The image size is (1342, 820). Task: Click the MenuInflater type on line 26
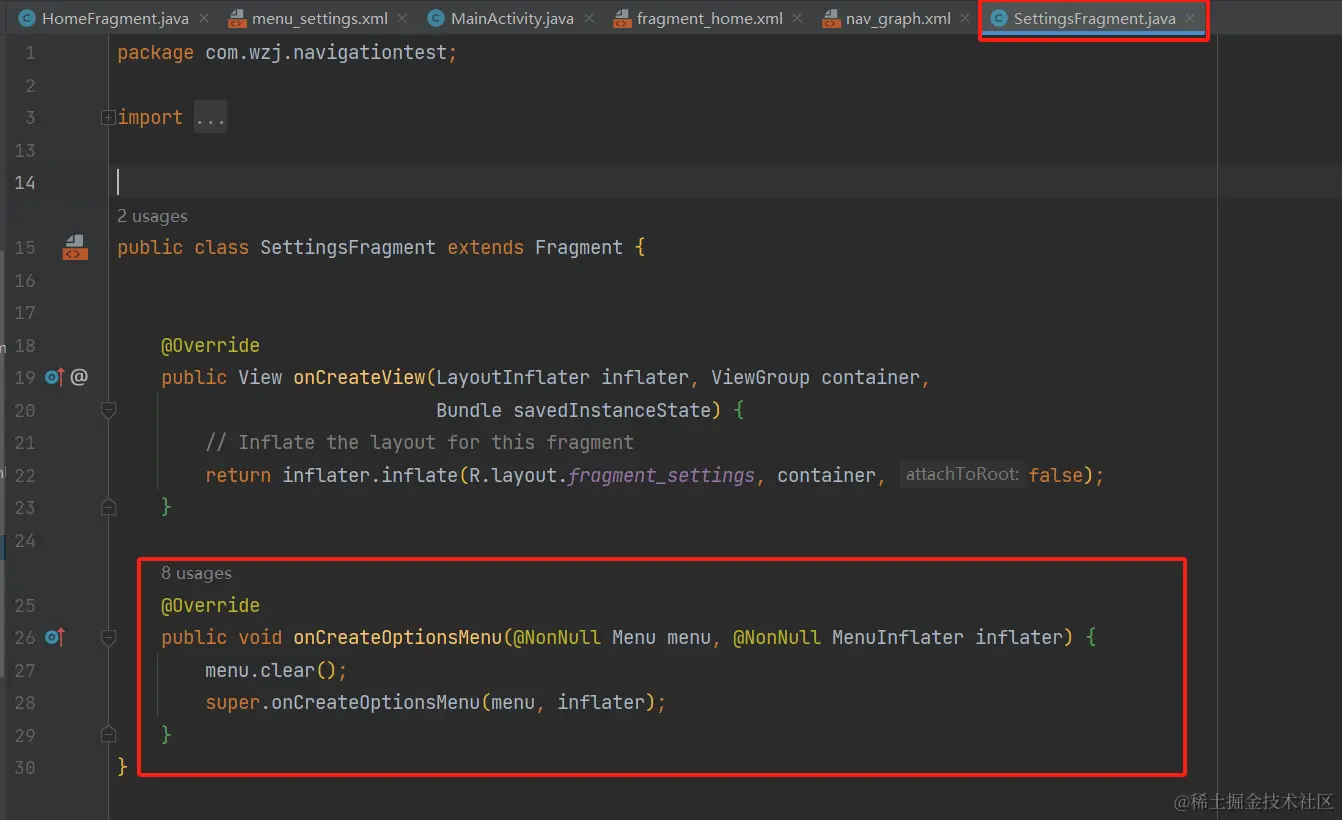coord(898,637)
